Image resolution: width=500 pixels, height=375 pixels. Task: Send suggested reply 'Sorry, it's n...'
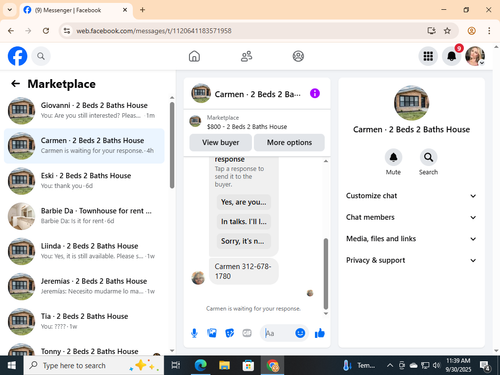[x=244, y=241]
